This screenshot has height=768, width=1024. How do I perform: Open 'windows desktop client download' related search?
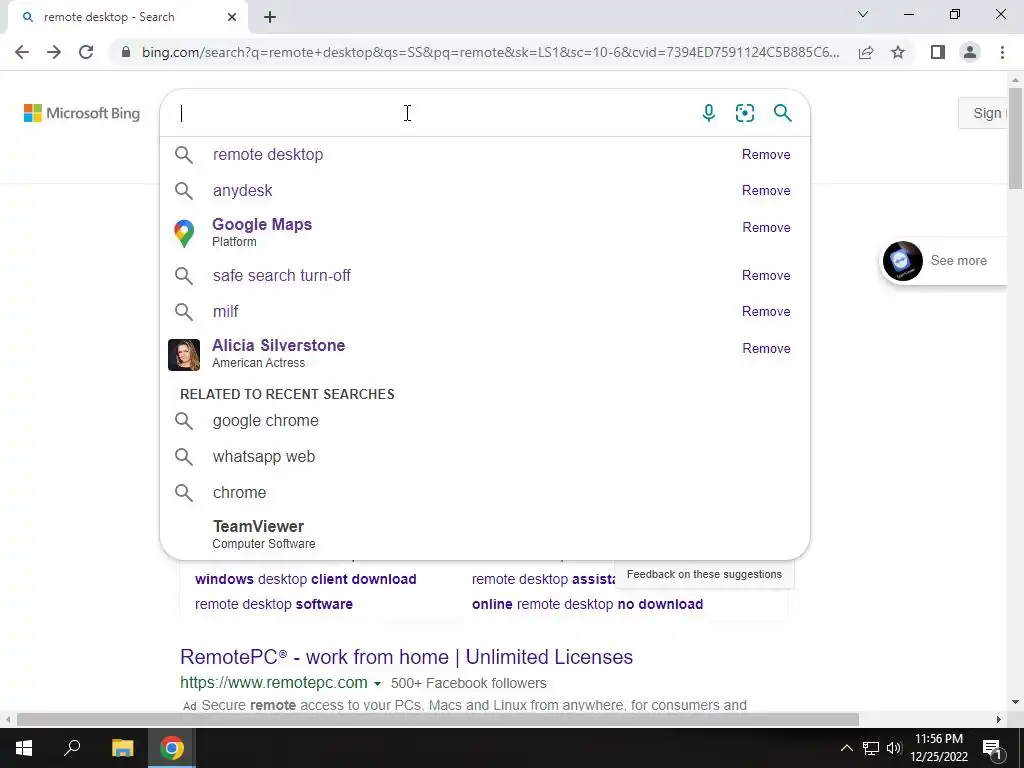pyautogui.click(x=306, y=579)
